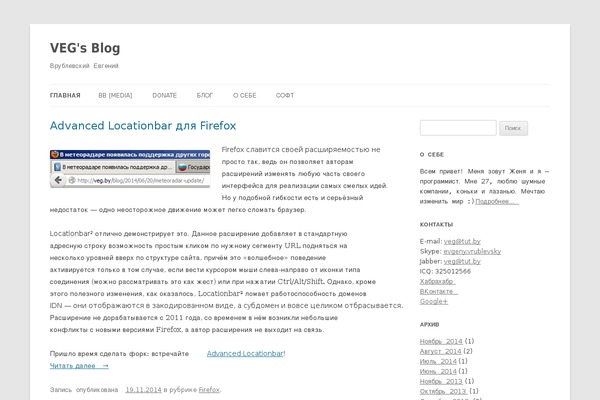This screenshot has width=600, height=400.
Task: Click the Читать далее link
Action: coord(79,366)
